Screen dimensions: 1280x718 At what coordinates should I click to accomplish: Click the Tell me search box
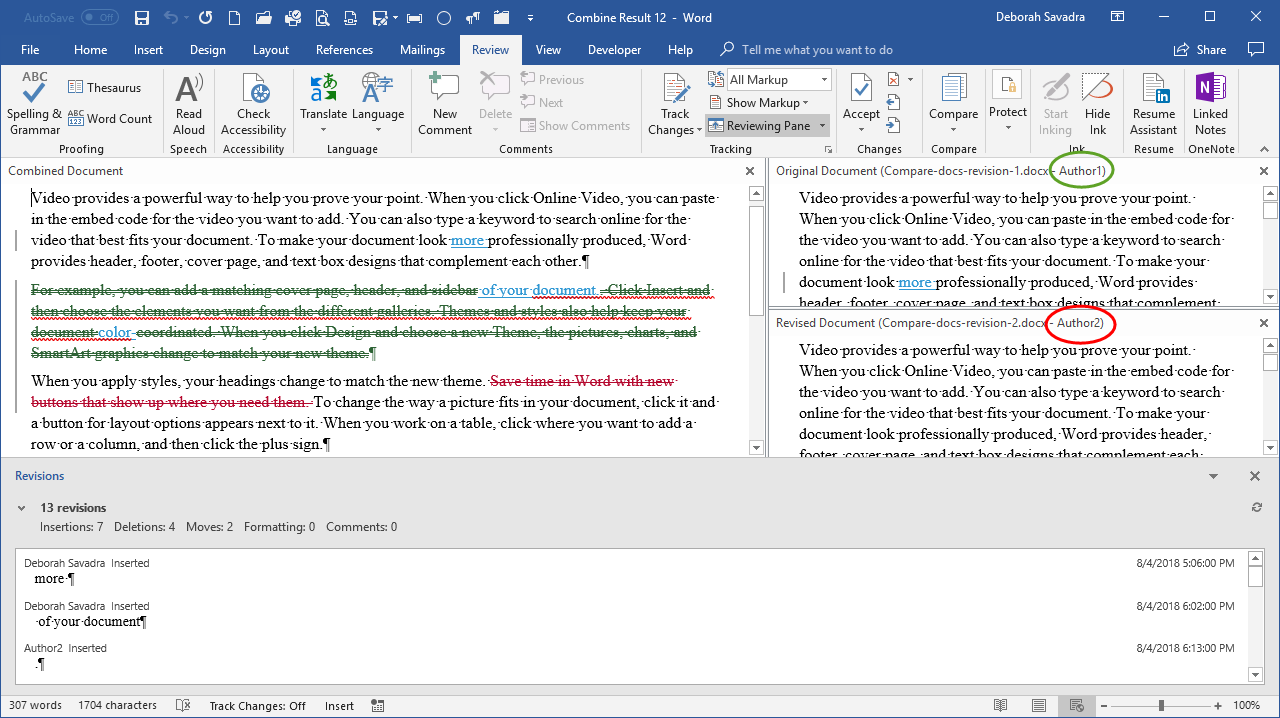click(817, 50)
